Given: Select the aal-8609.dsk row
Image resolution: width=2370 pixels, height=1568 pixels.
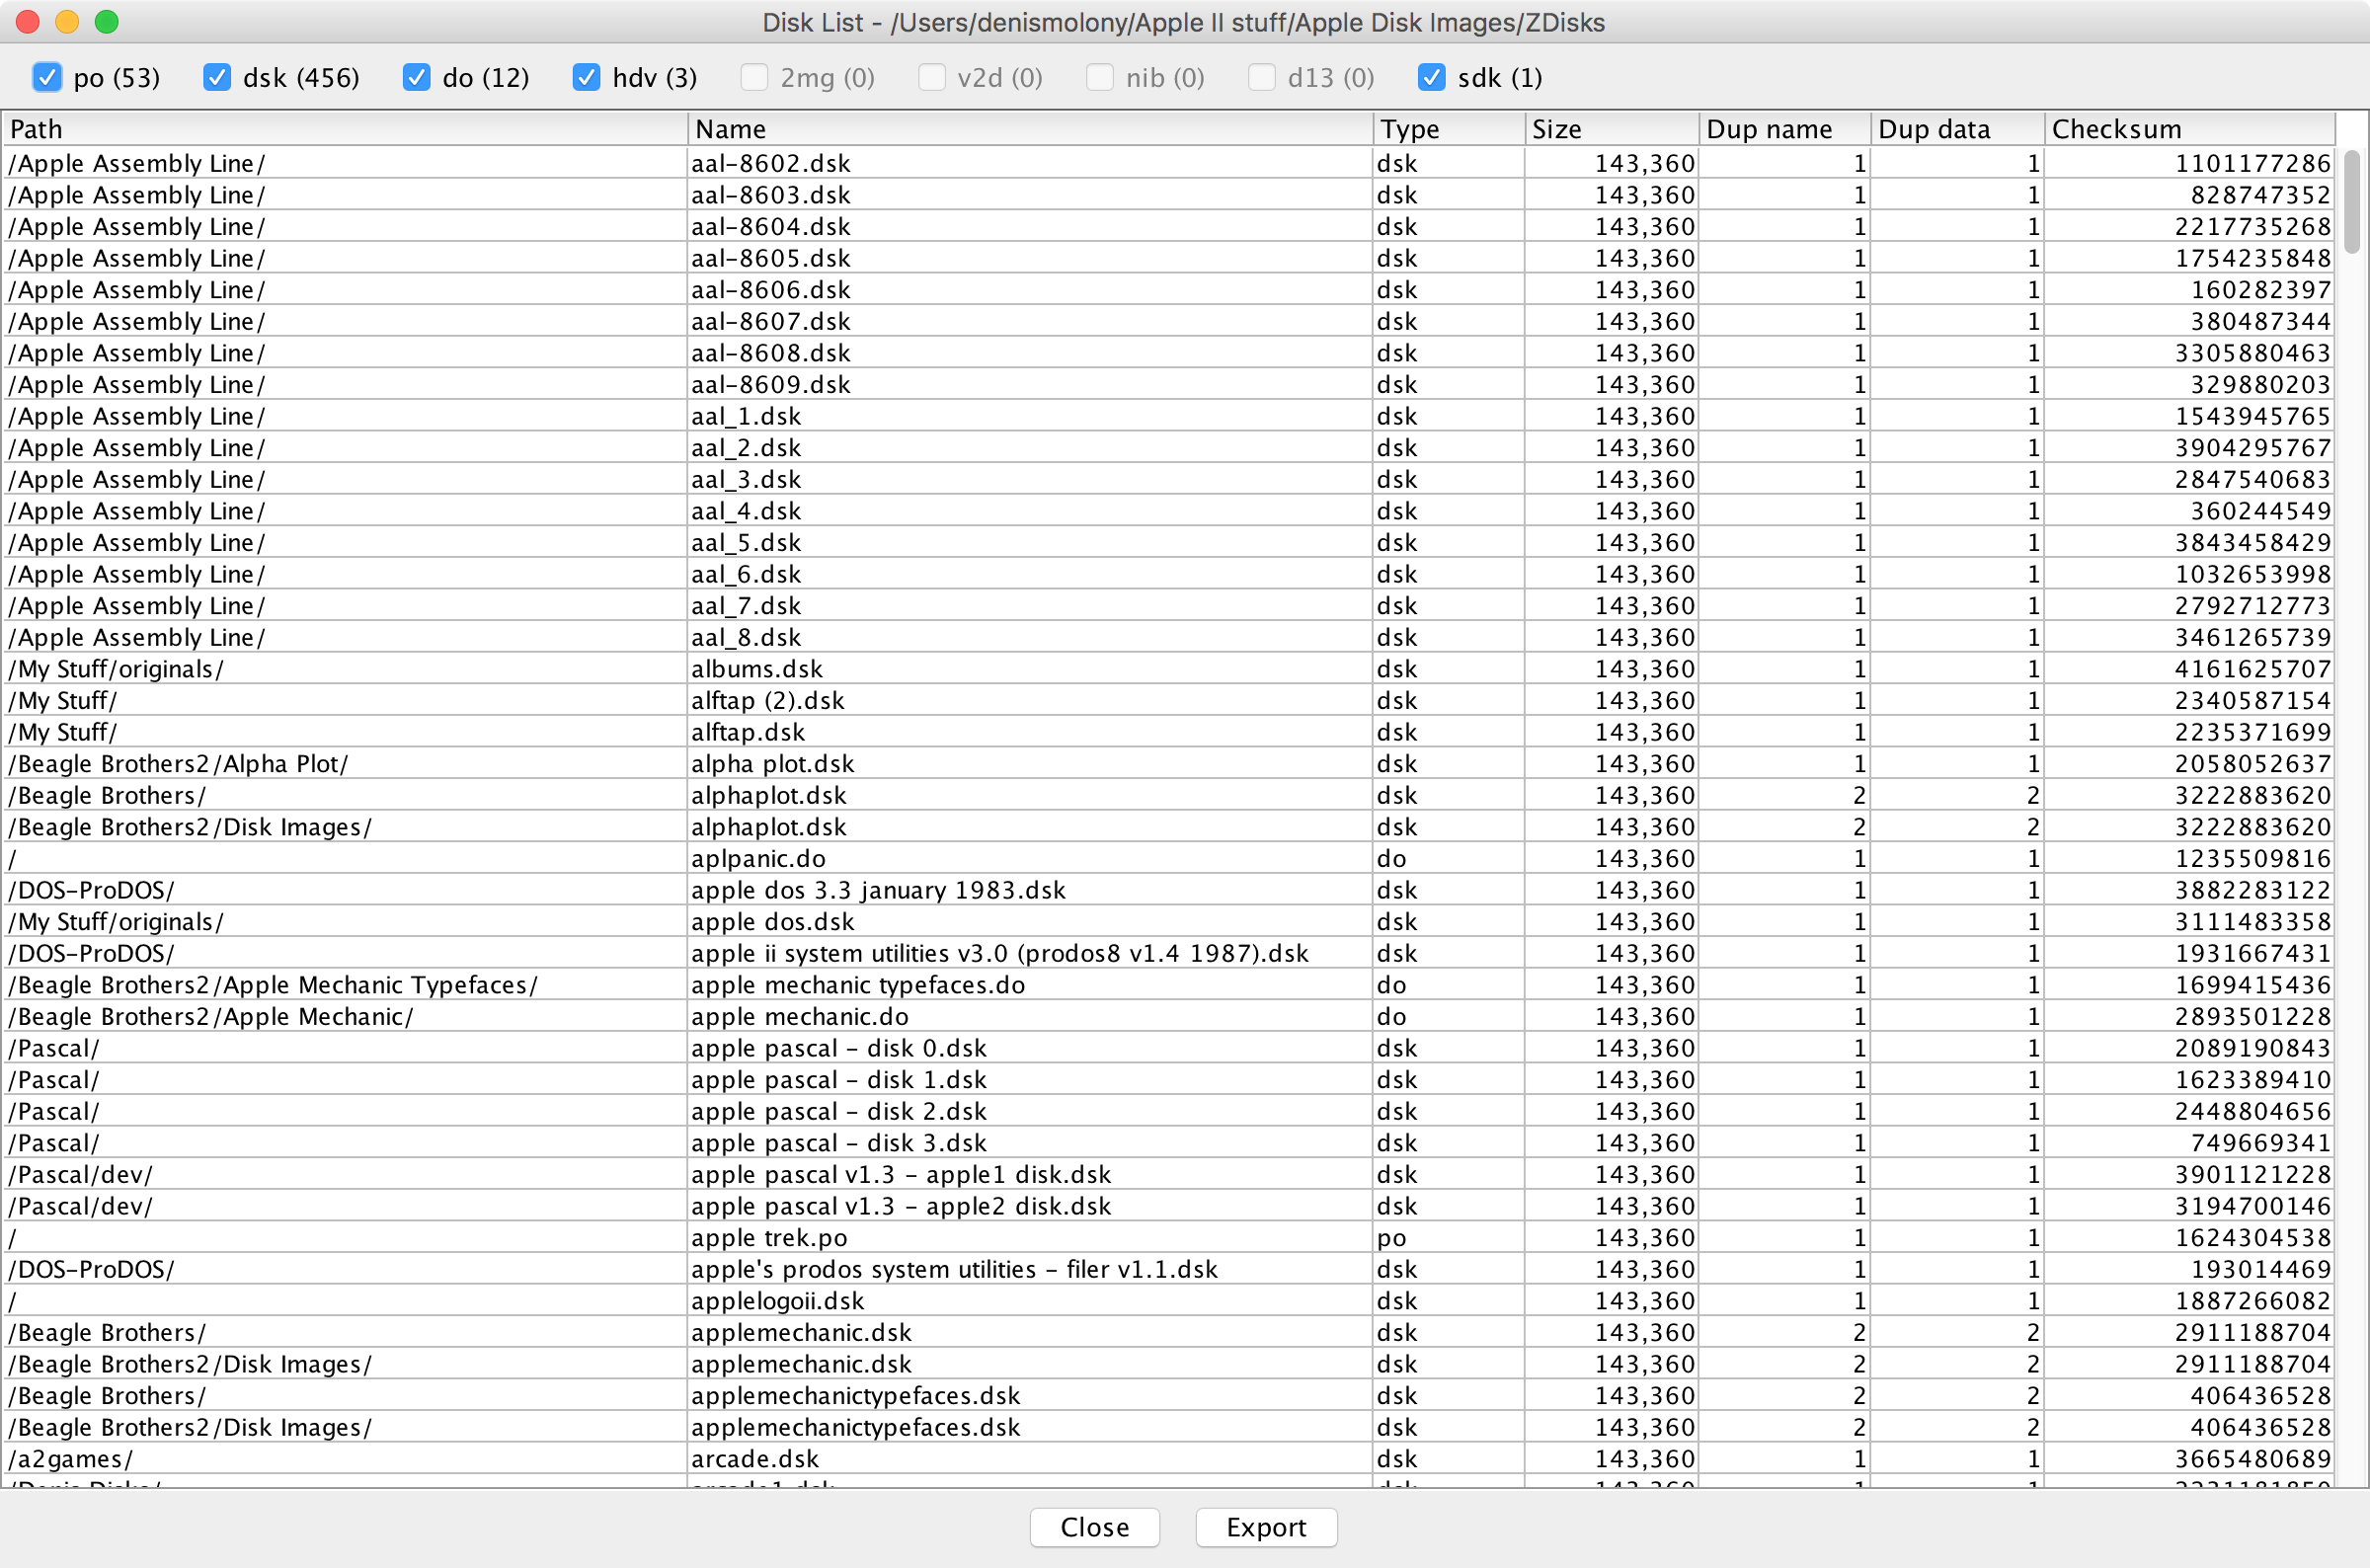Looking at the screenshot, I should (x=1169, y=384).
